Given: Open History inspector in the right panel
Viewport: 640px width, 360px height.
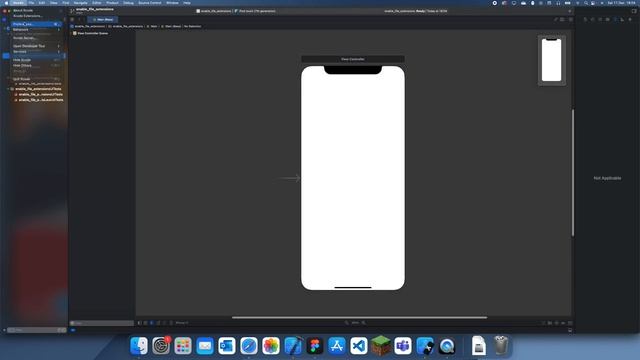Looking at the screenshot, I should [x=593, y=19].
